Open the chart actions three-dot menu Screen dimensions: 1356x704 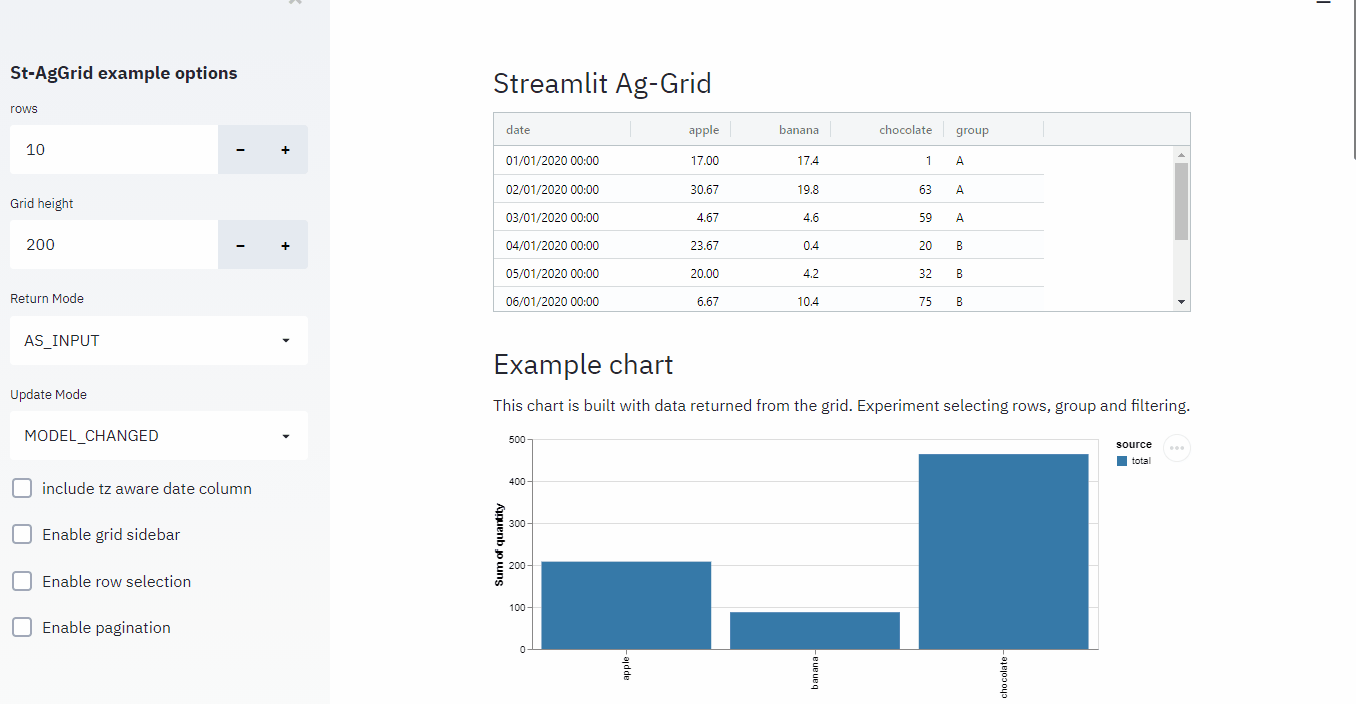(x=1177, y=448)
